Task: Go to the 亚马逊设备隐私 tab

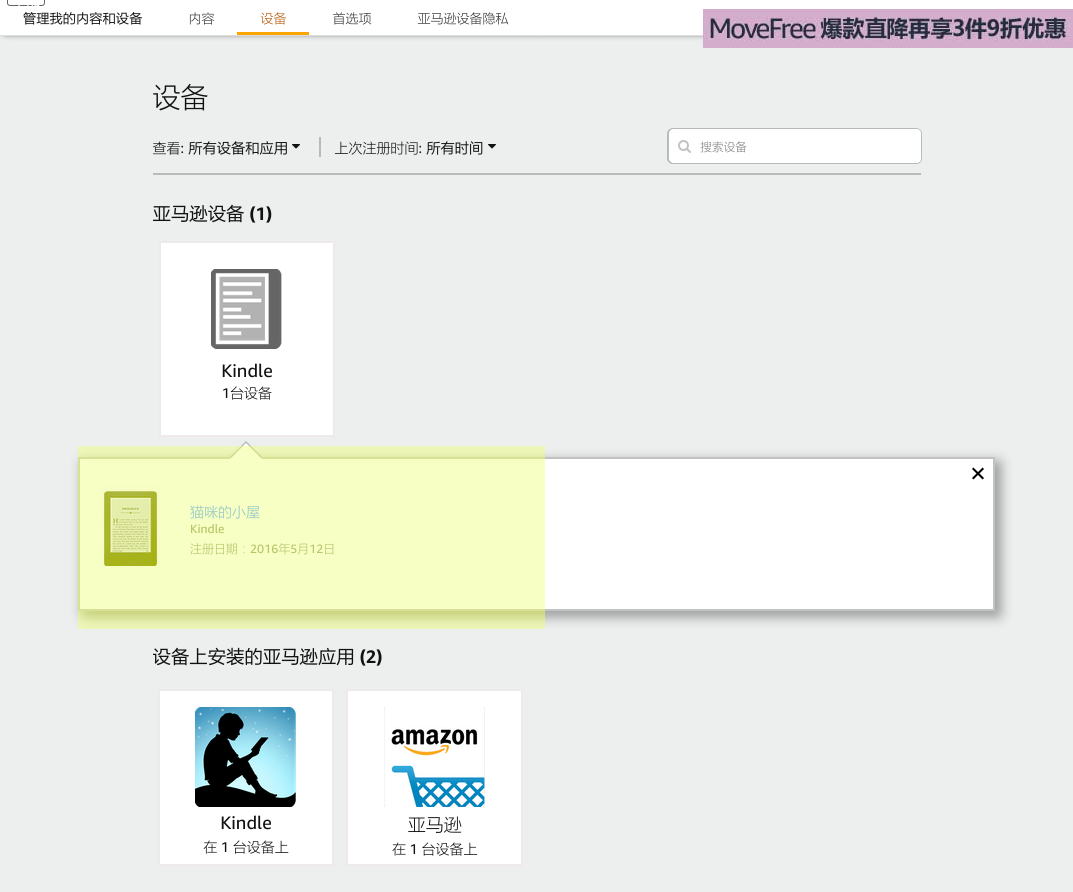Action: click(463, 19)
